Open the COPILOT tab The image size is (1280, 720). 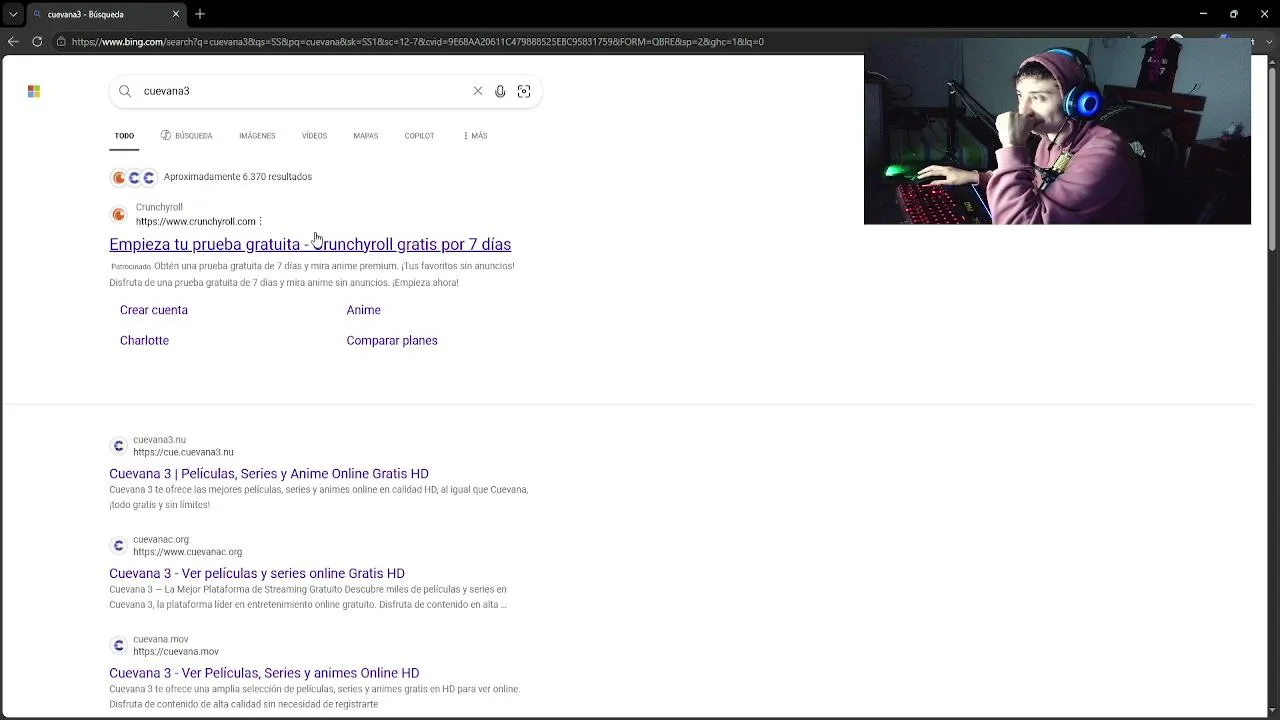pyautogui.click(x=419, y=136)
